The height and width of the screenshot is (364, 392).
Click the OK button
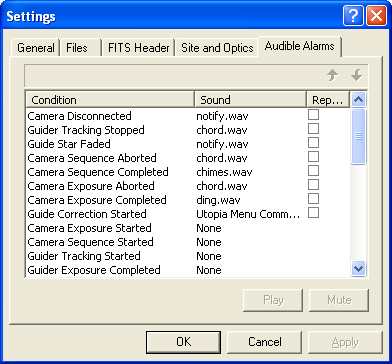(183, 342)
